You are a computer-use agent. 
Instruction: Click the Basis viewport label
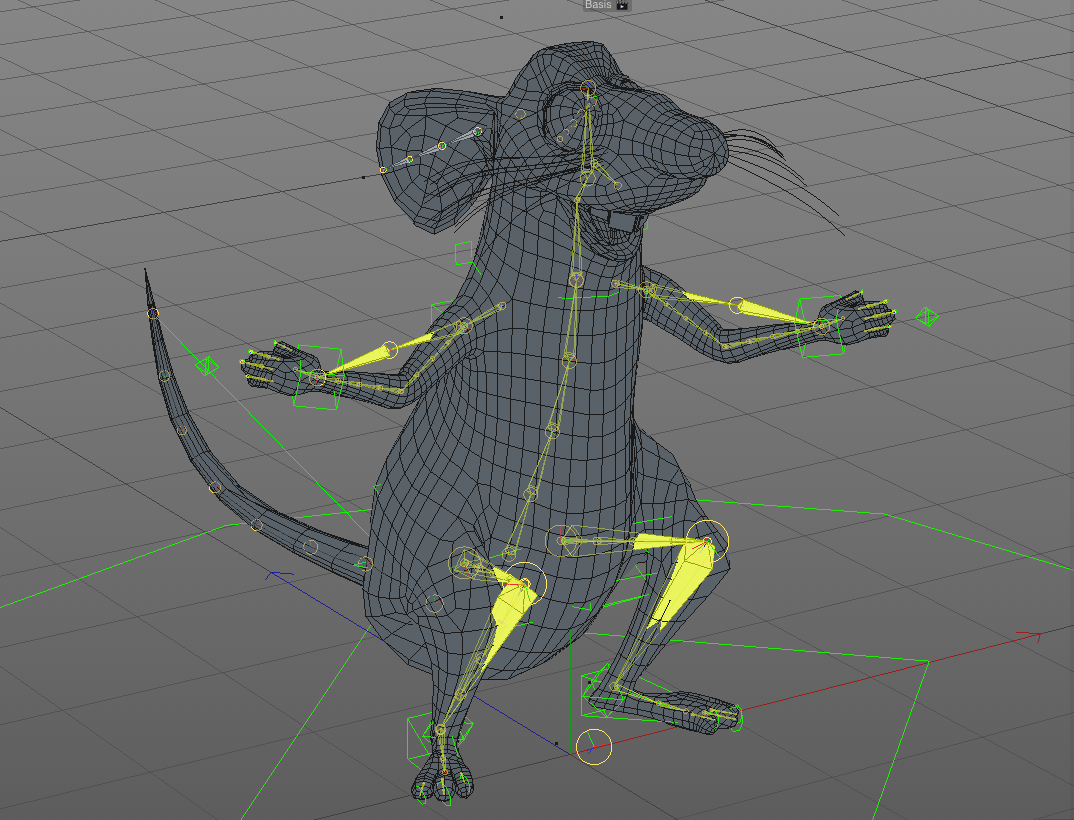[597, 5]
